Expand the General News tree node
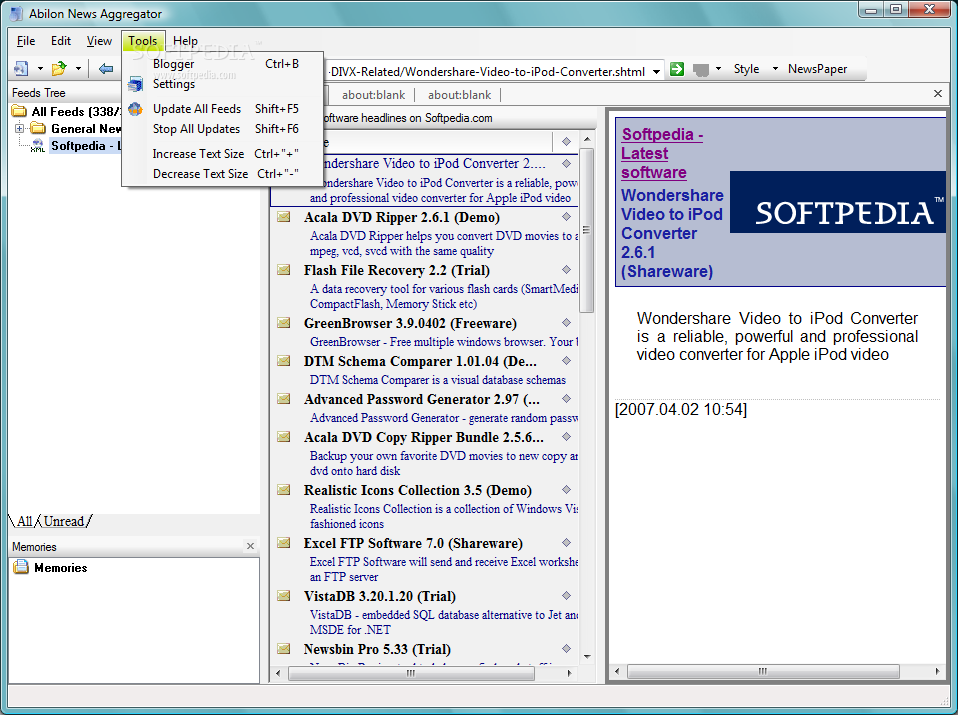958x715 pixels. coord(20,128)
